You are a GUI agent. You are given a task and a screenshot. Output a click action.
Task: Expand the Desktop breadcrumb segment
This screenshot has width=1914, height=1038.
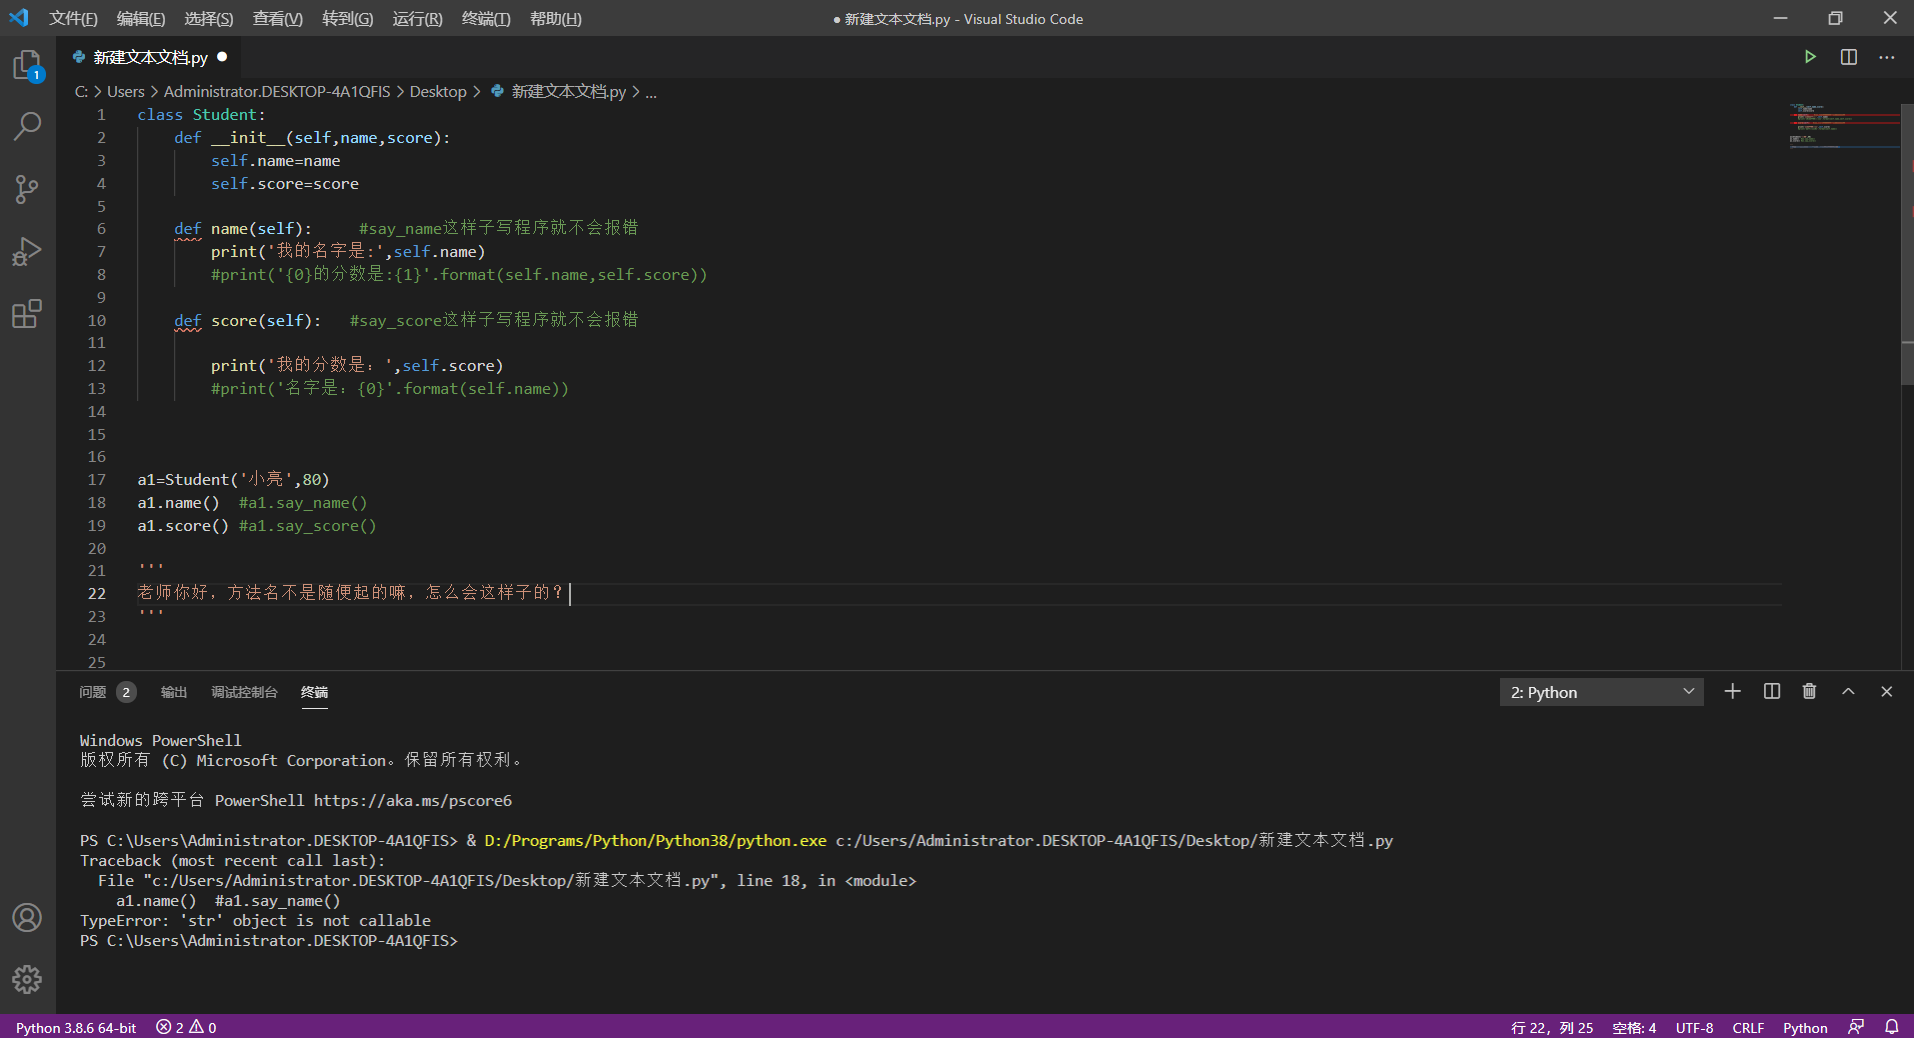[x=438, y=91]
